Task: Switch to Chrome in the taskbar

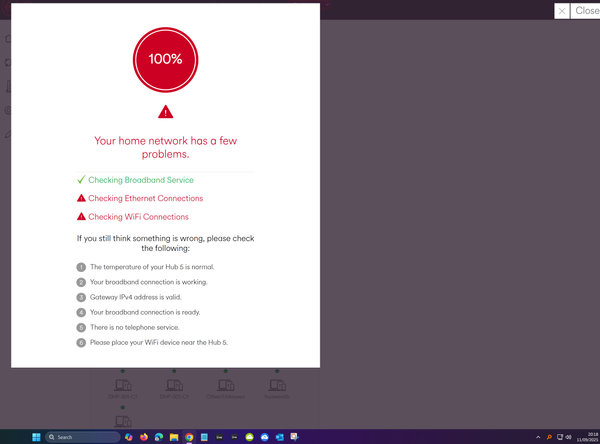Action: [x=188, y=437]
